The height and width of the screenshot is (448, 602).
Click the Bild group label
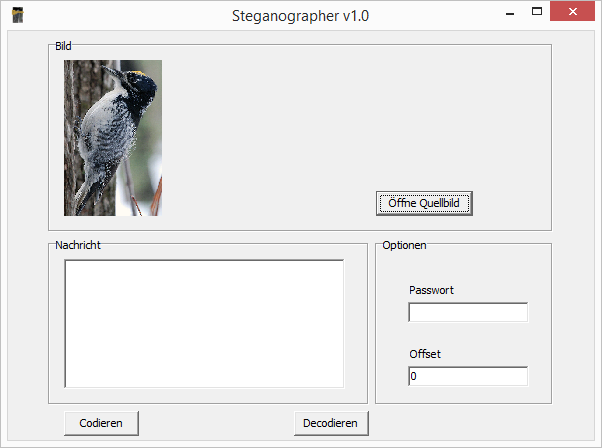pyautogui.click(x=63, y=46)
